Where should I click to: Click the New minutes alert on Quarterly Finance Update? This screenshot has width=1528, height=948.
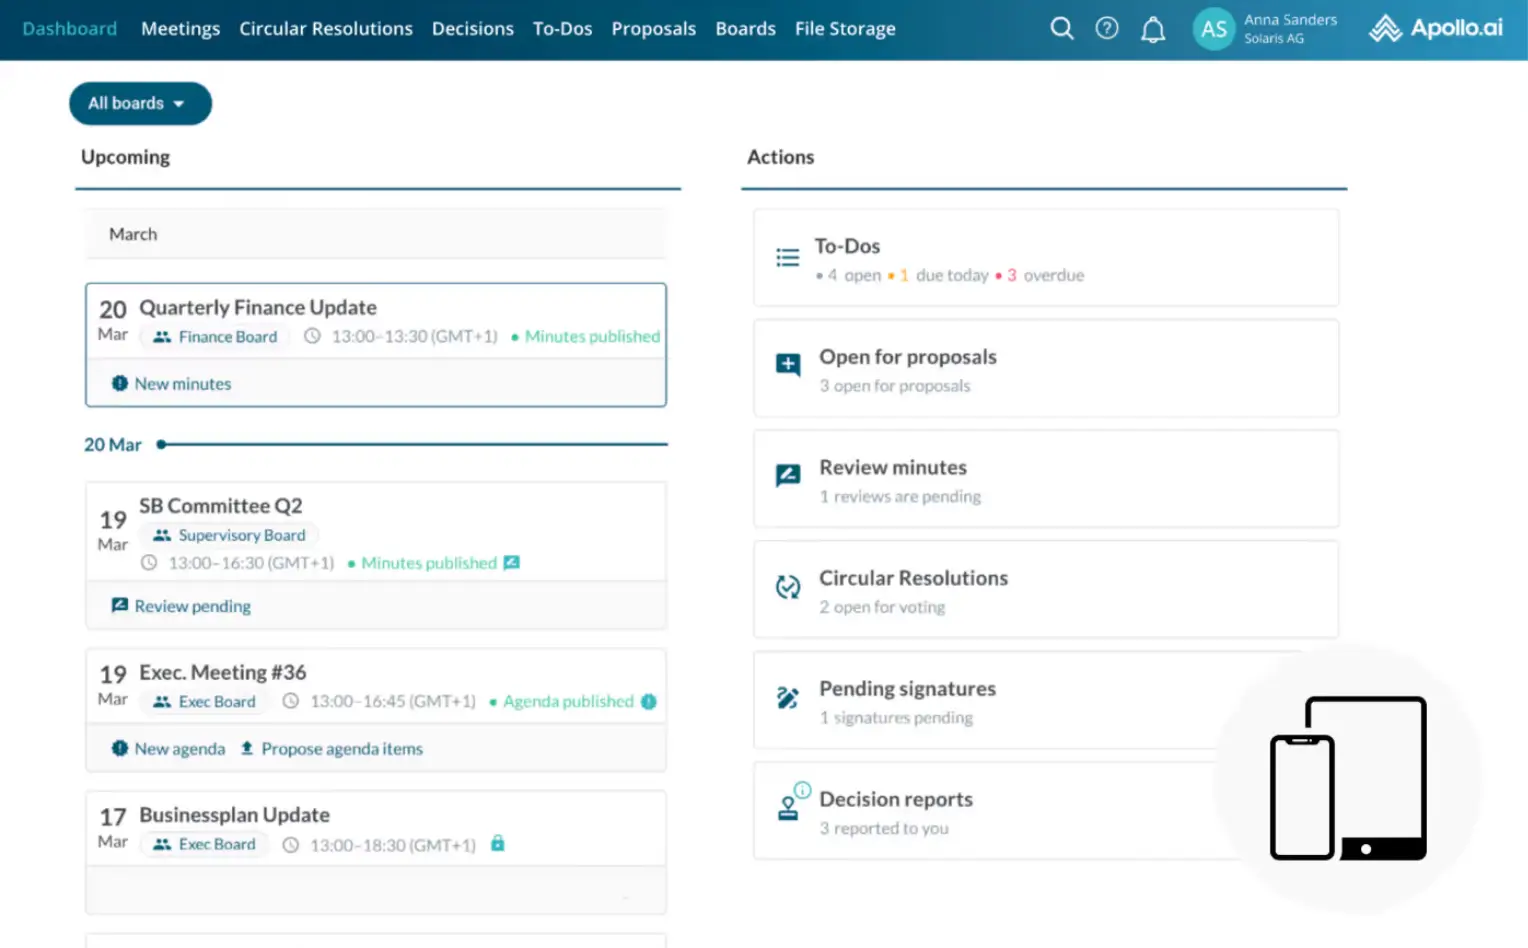pyautogui.click(x=170, y=383)
